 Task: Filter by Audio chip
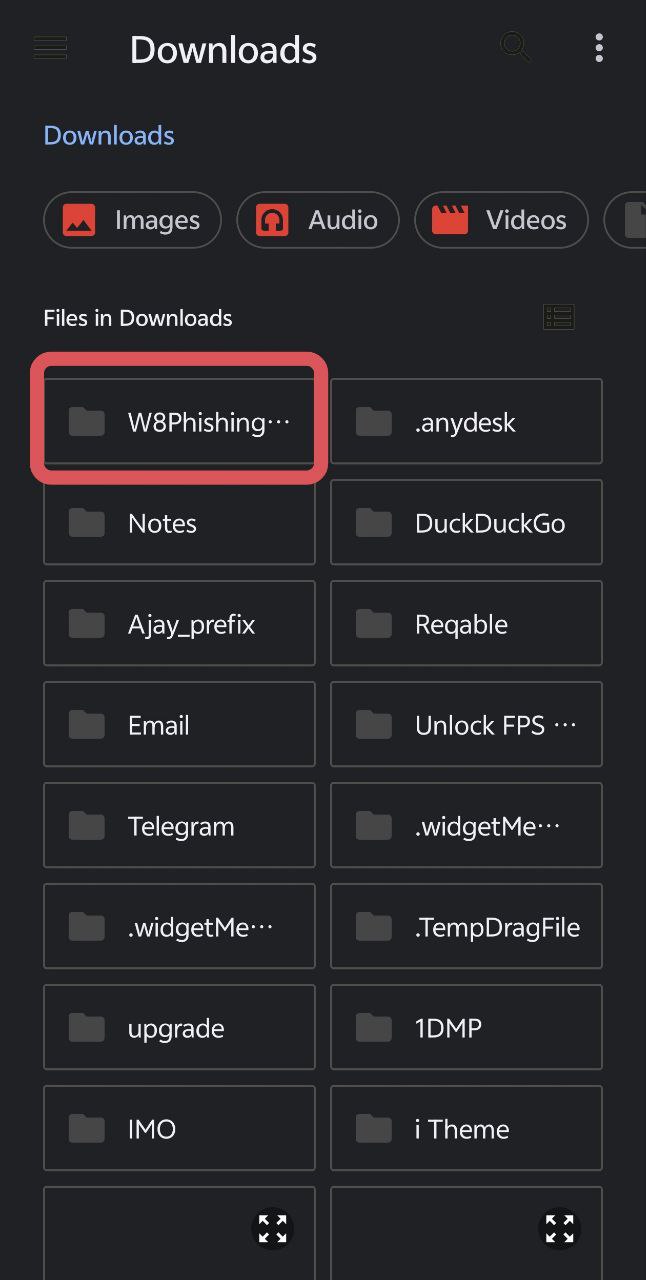318,220
